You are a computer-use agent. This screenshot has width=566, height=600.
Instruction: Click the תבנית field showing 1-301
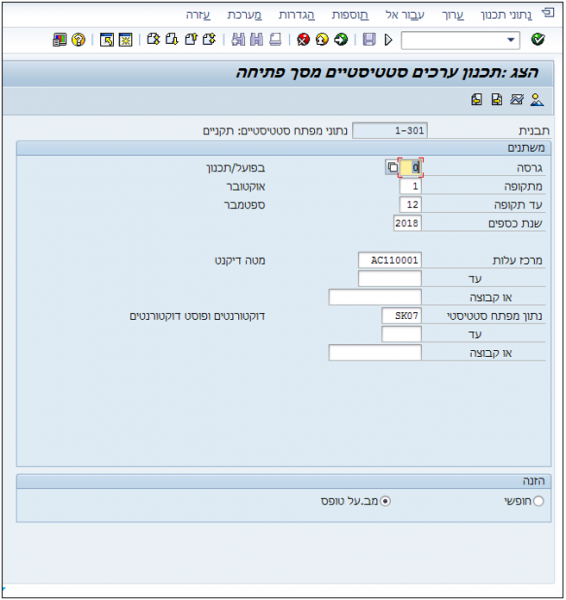tap(390, 130)
